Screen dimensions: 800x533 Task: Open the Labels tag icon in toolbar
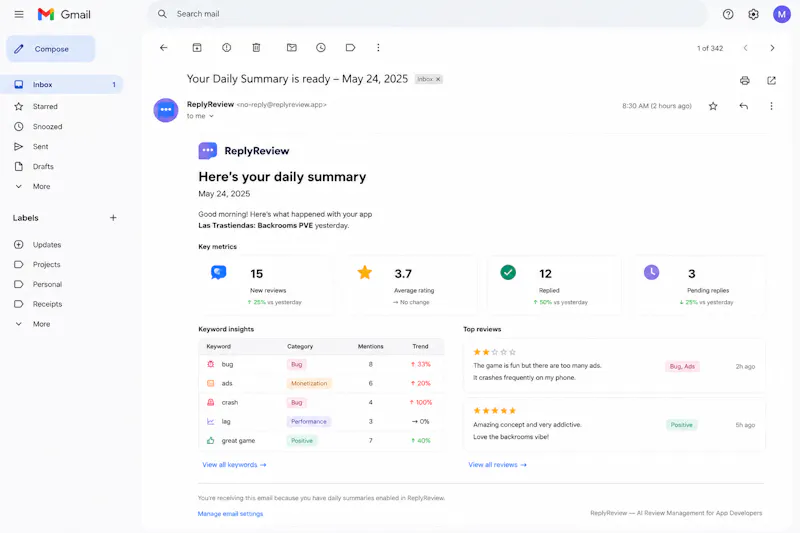click(351, 47)
